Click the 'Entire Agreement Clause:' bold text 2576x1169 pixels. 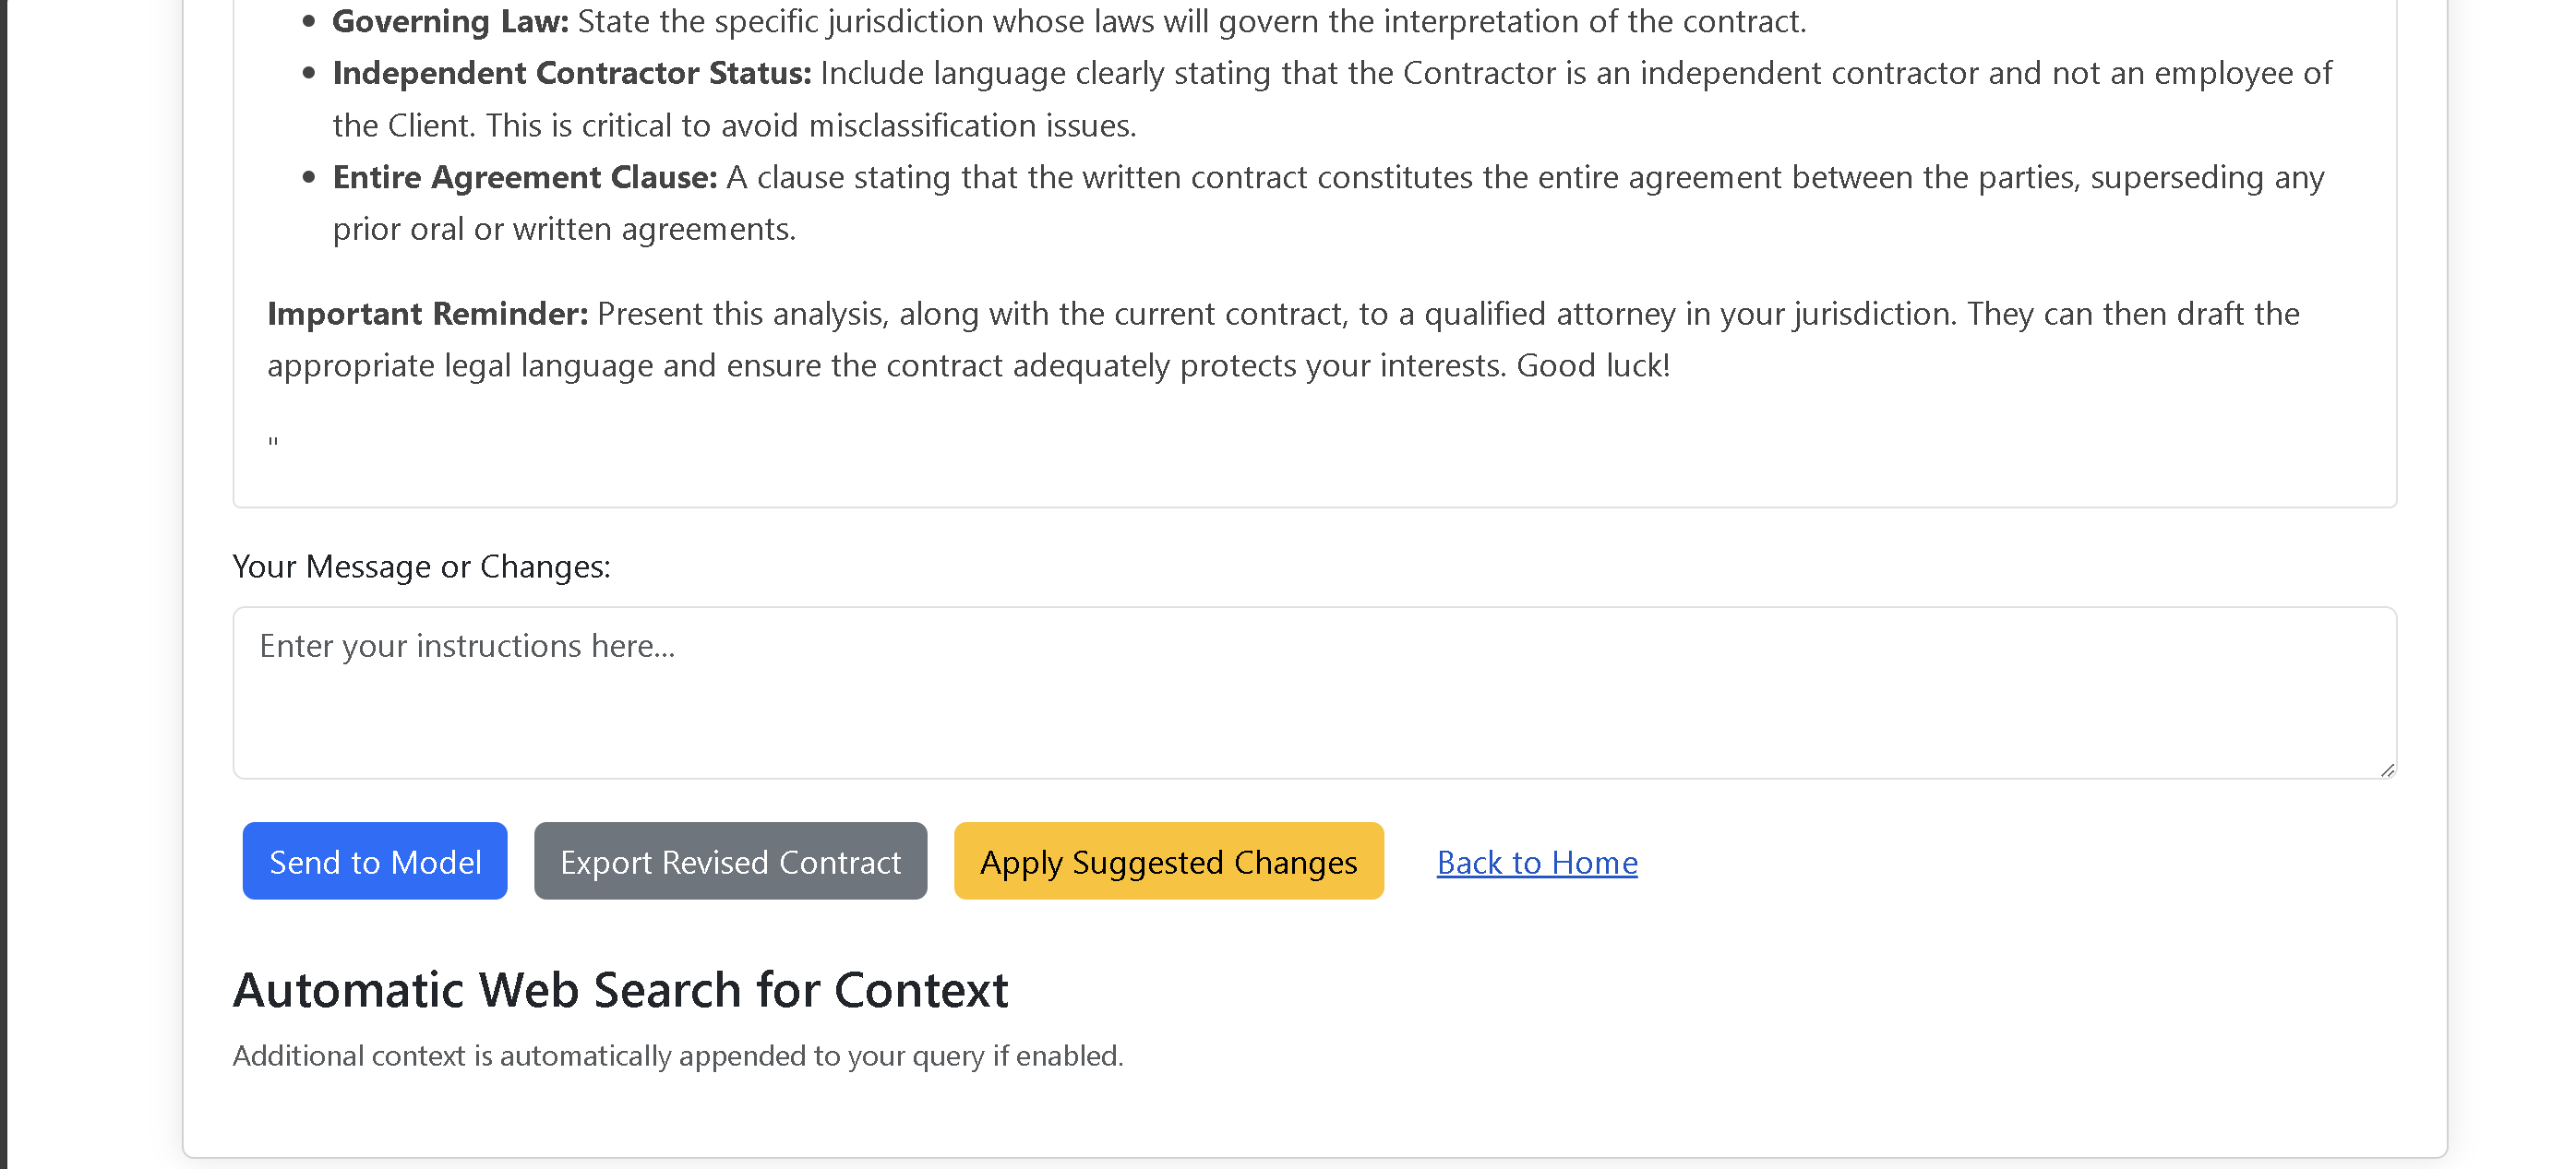point(525,177)
